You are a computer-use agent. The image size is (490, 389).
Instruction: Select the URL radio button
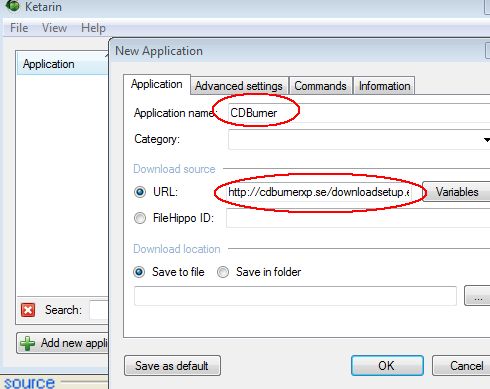140,192
